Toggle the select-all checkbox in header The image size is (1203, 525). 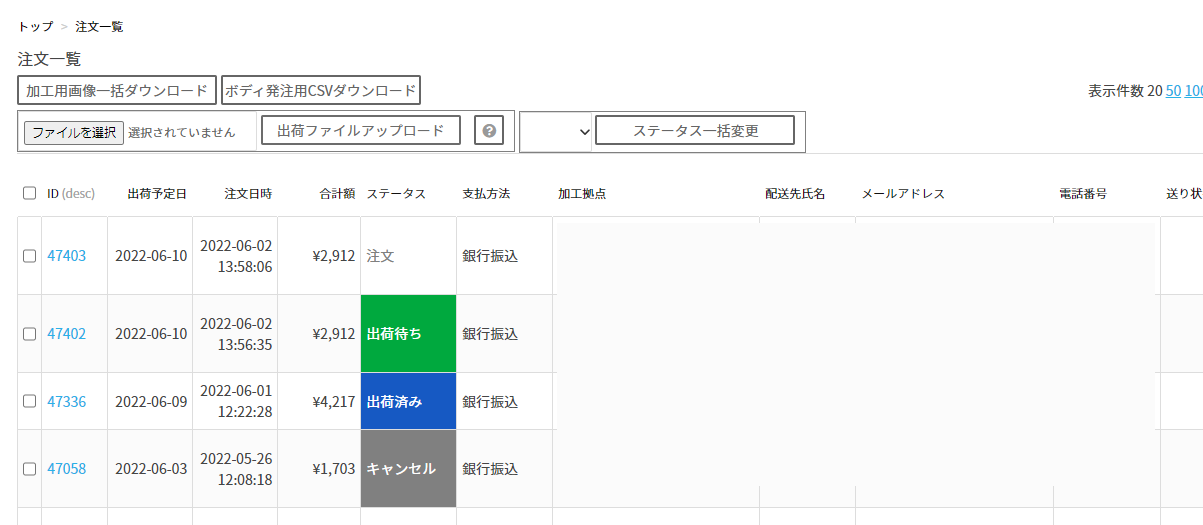pos(29,193)
